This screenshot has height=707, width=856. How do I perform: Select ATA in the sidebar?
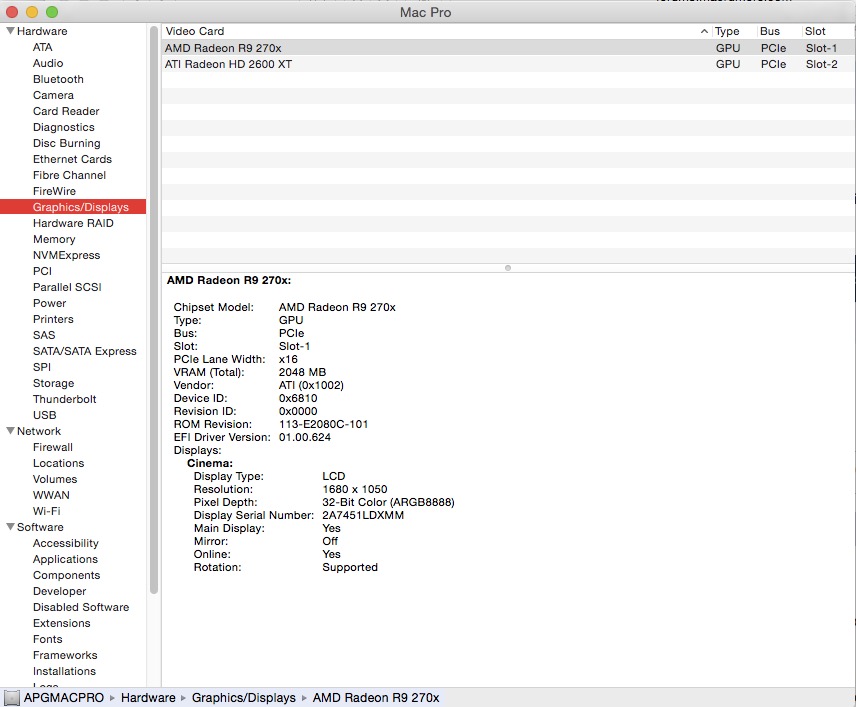tap(43, 47)
